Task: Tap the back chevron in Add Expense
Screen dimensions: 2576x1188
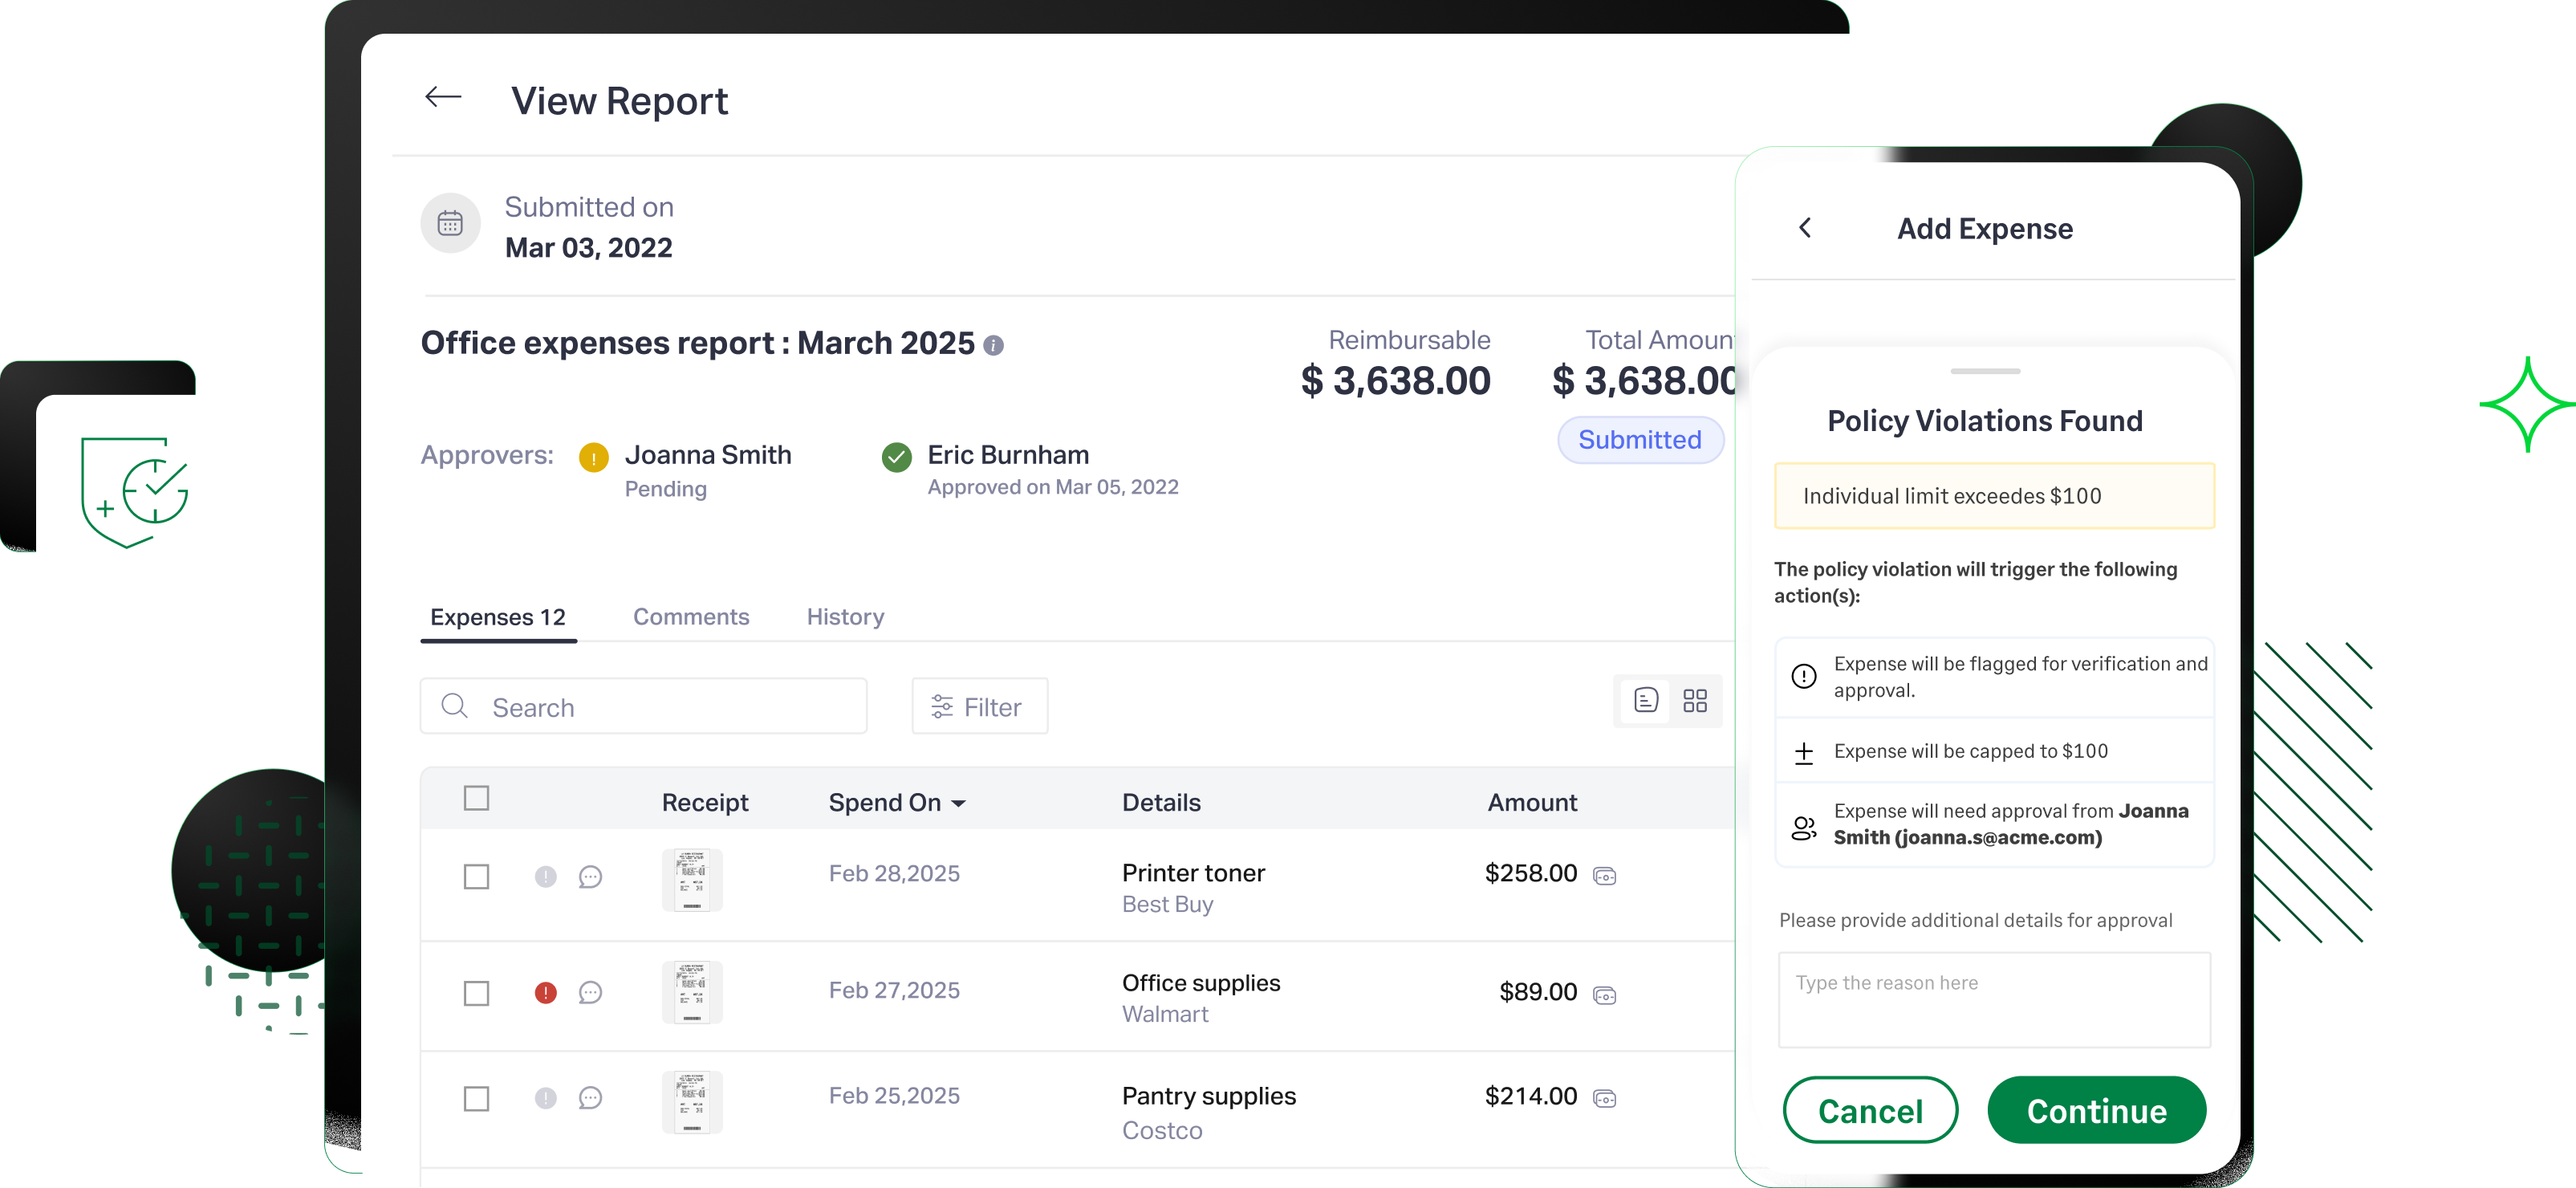Action: [1806, 228]
